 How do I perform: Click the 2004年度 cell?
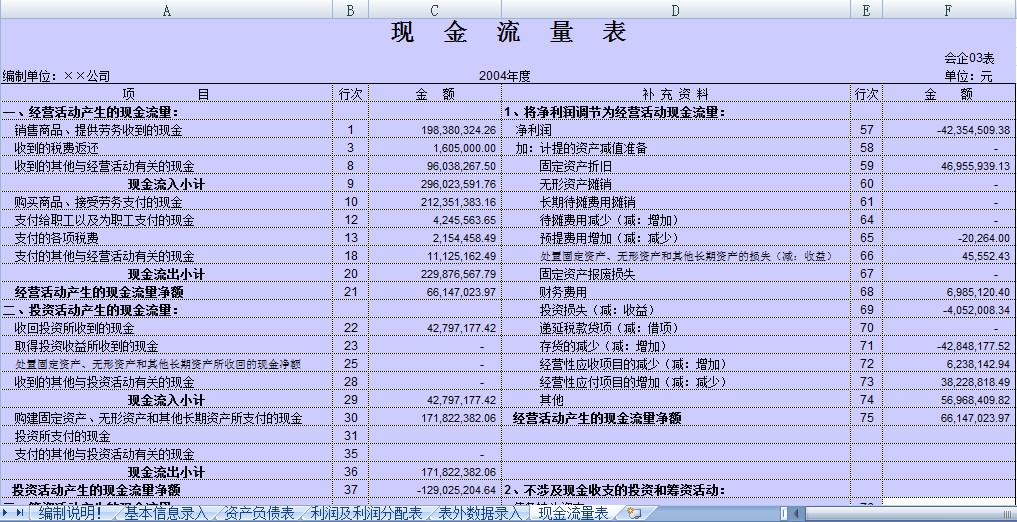pyautogui.click(x=505, y=76)
